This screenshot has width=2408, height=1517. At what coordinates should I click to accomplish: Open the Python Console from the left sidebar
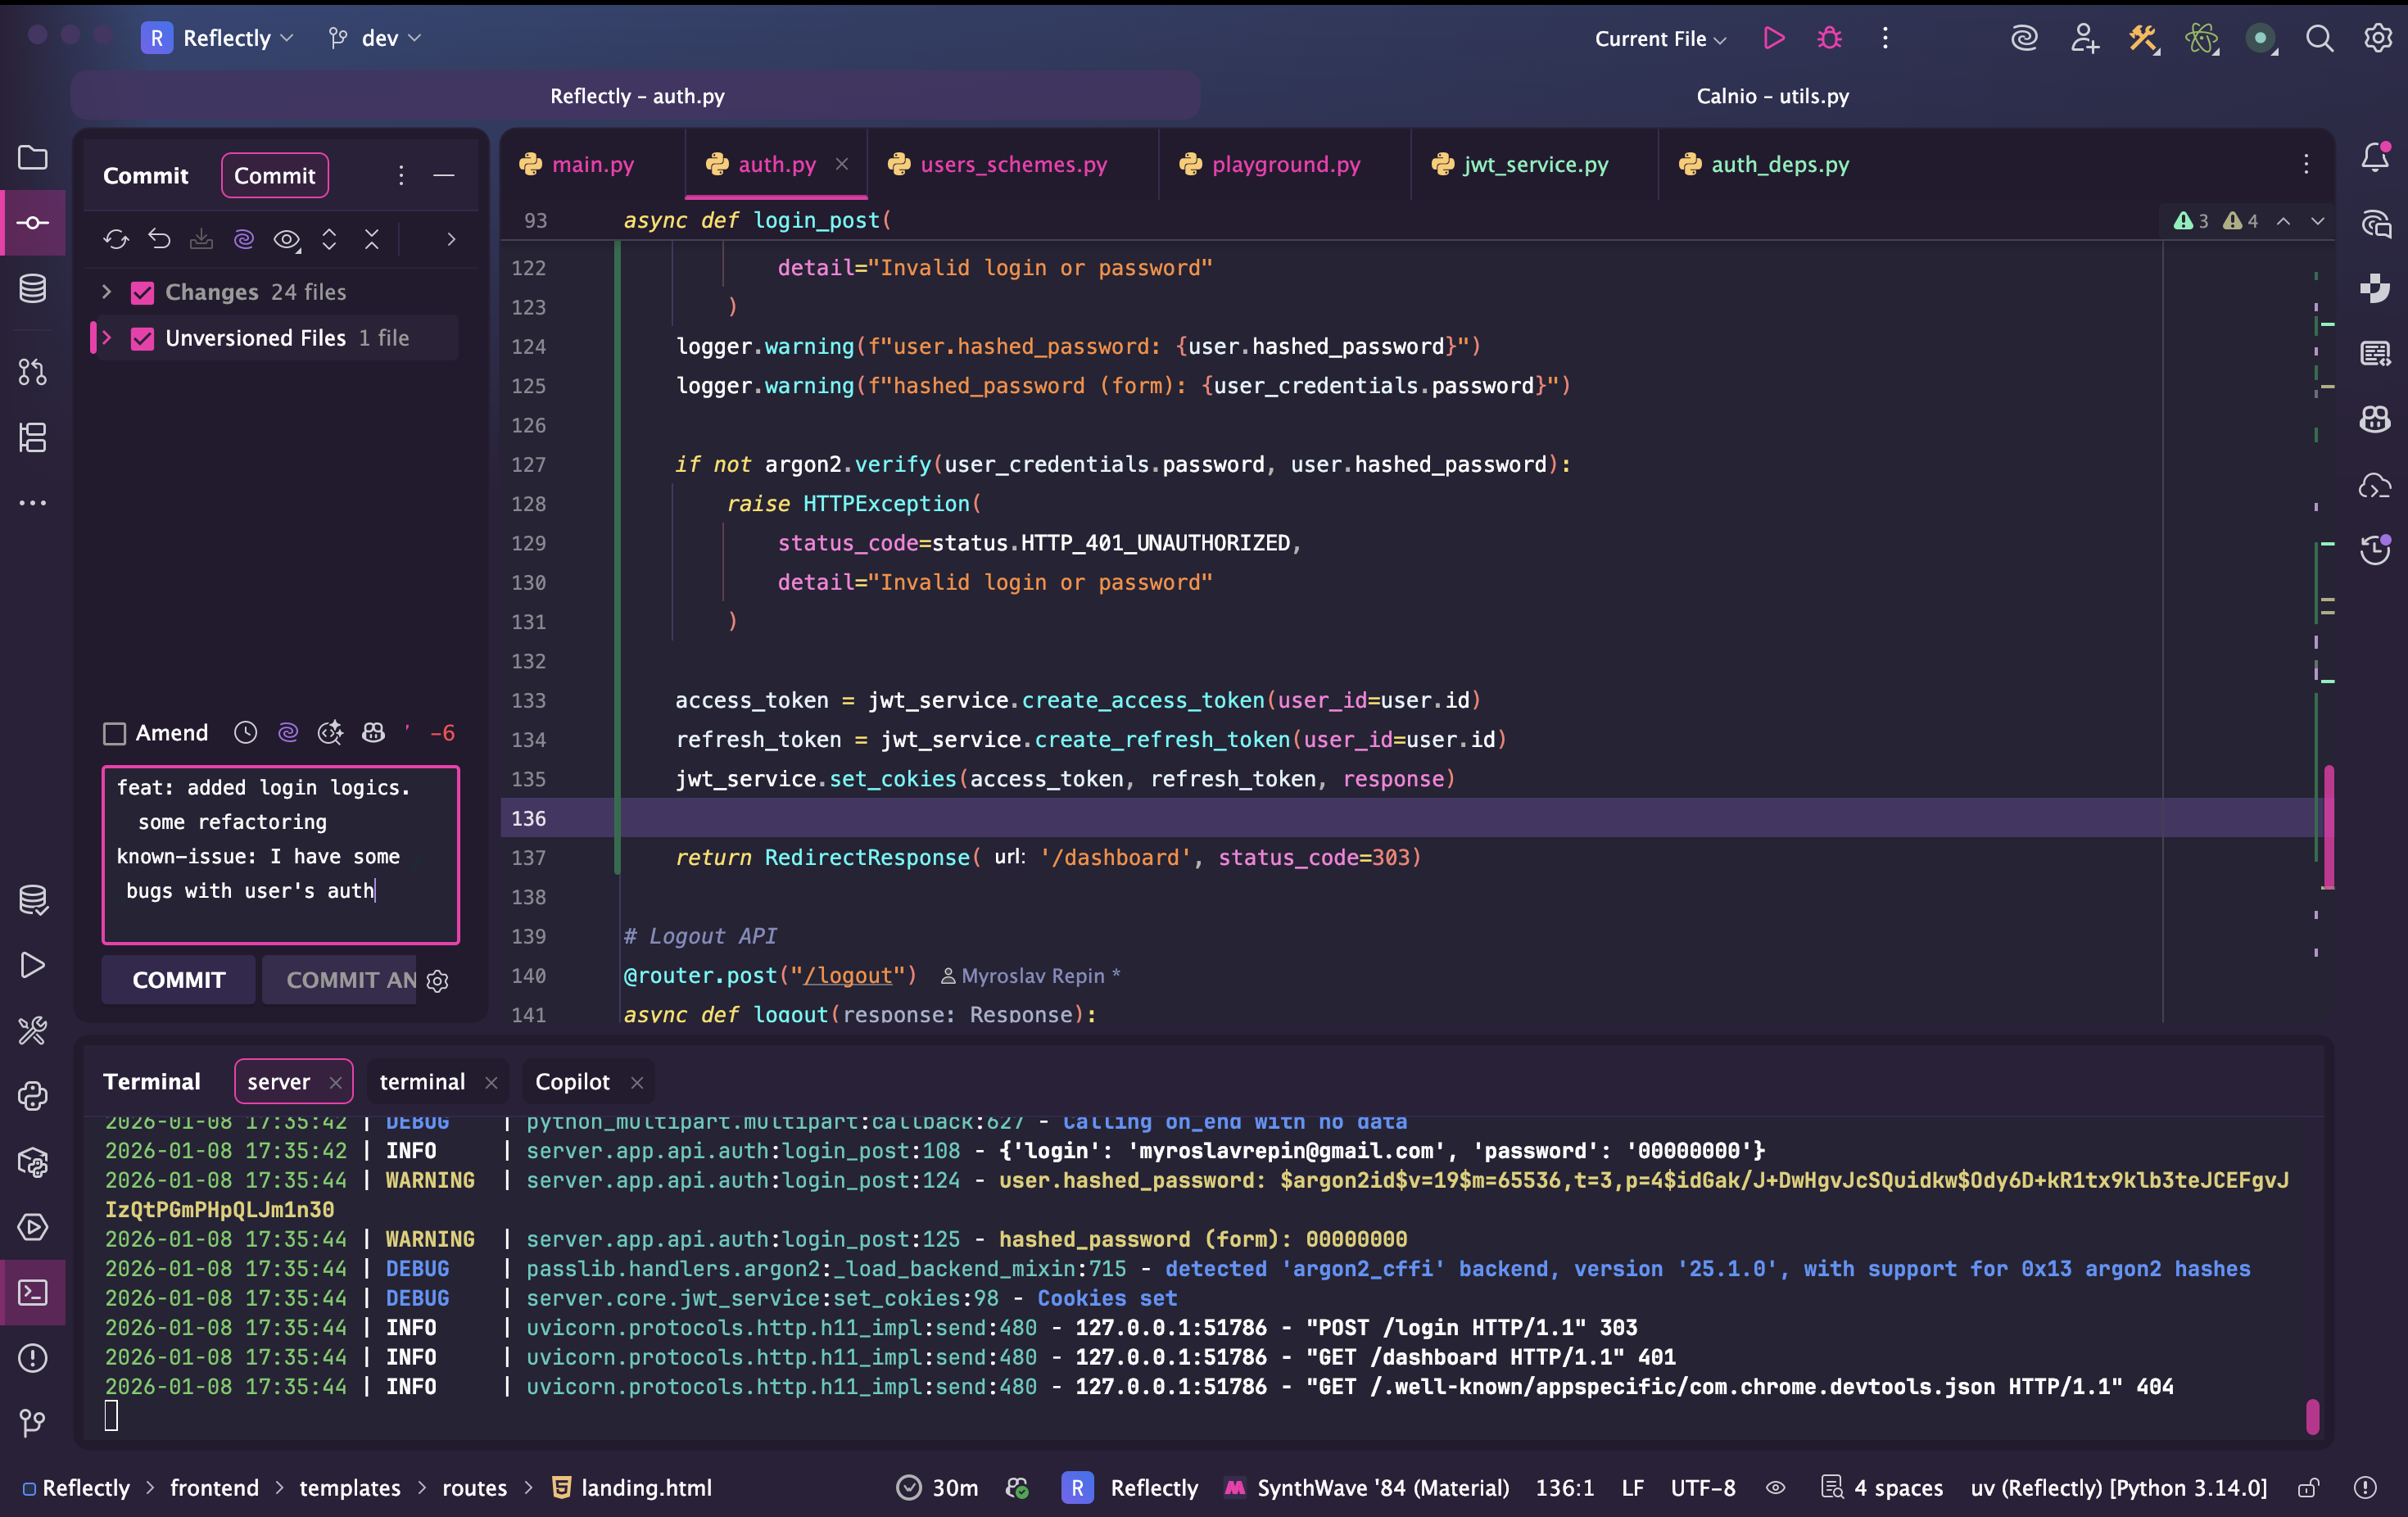pos(32,1096)
